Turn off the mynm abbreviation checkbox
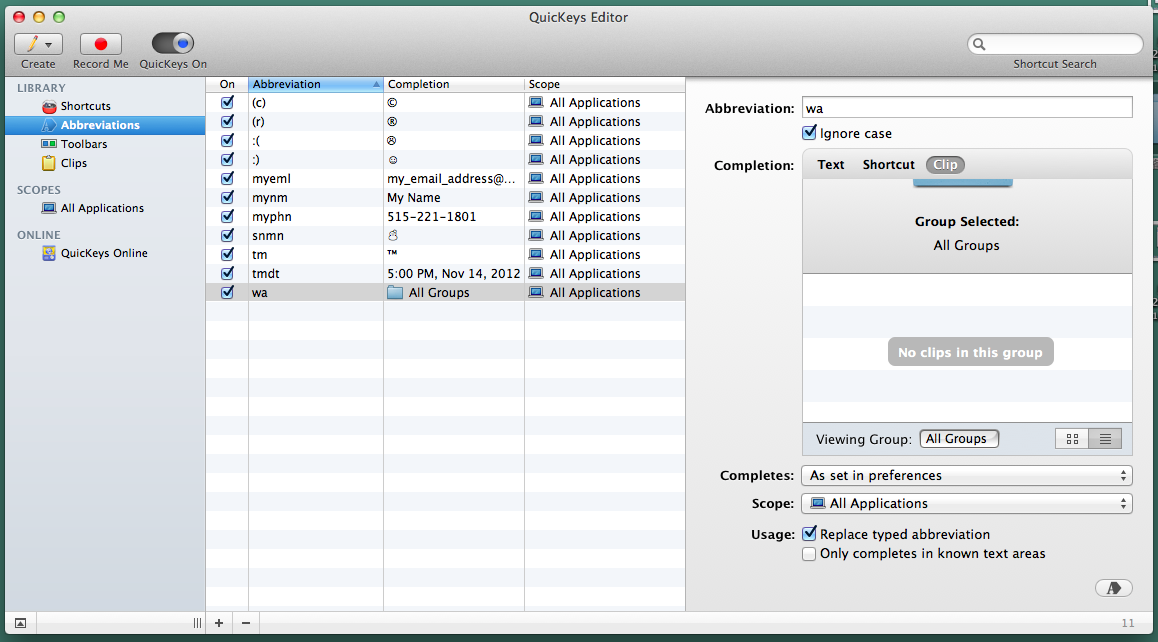1158x642 pixels. 227,197
